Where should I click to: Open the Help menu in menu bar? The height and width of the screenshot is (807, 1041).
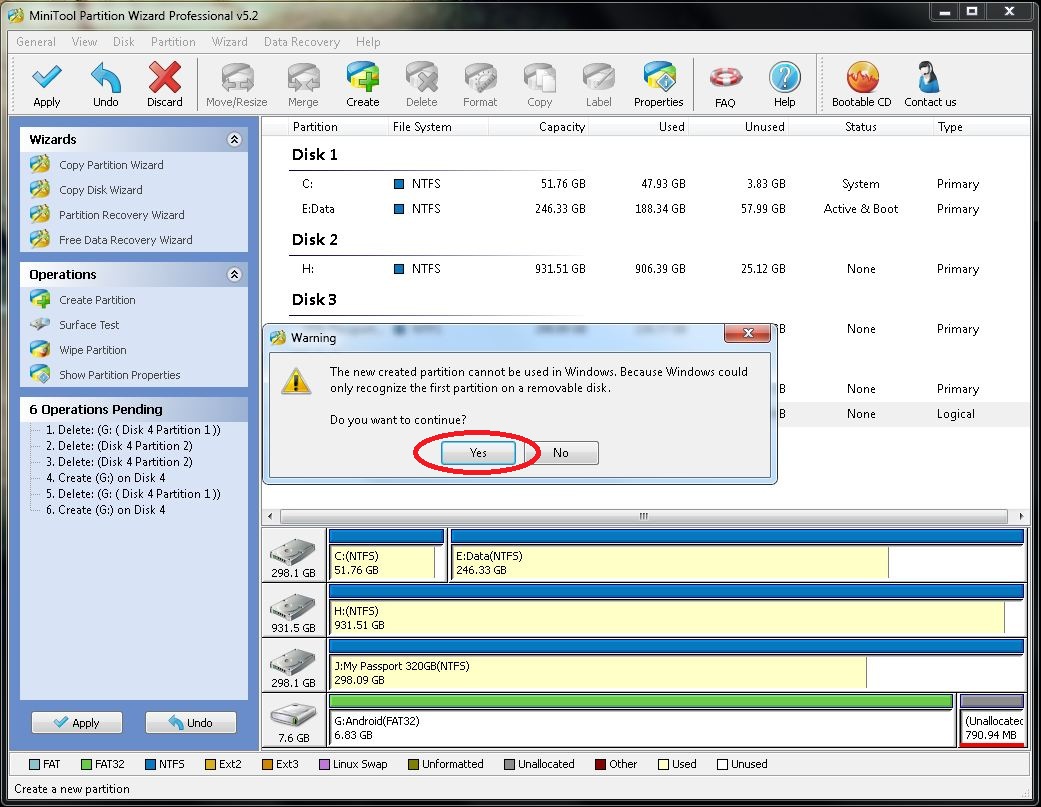click(368, 42)
